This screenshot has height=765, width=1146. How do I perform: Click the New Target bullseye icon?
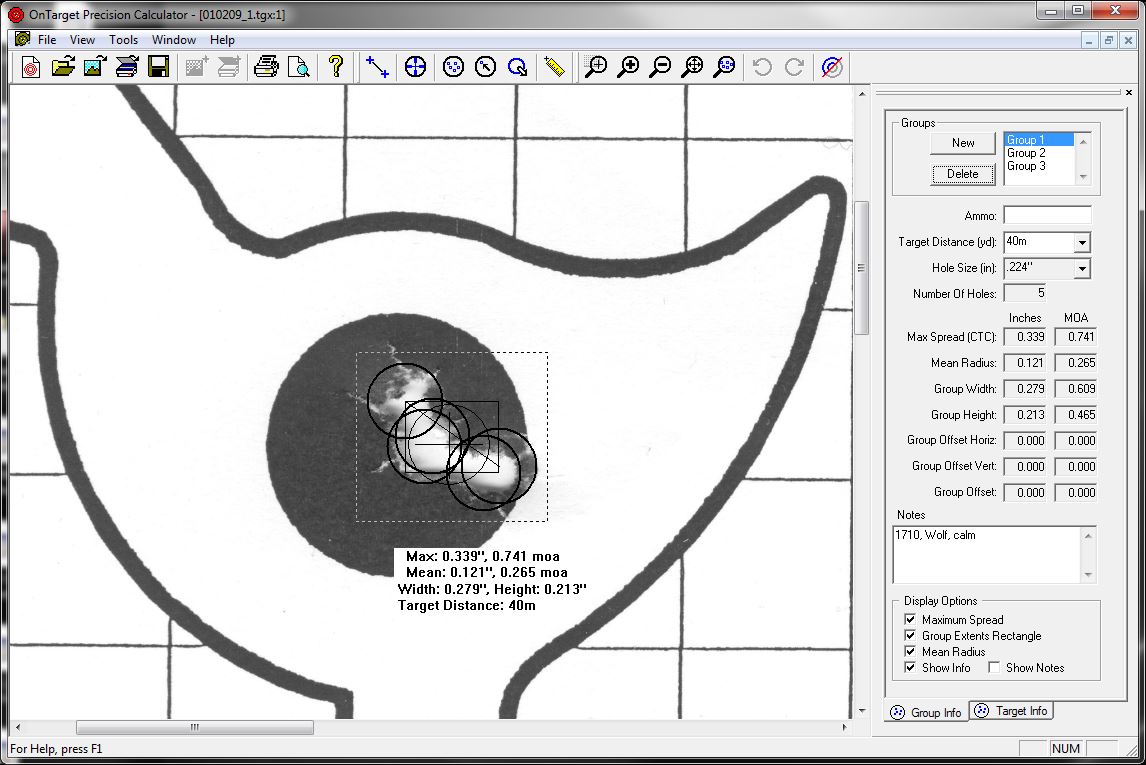click(30, 66)
